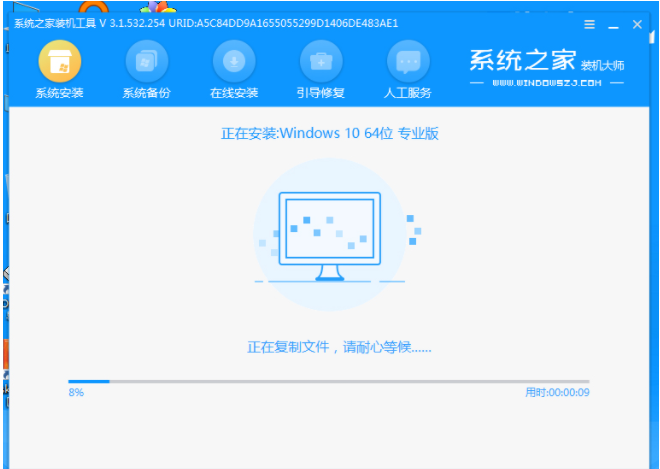Open the hamburger menu in title bar

[x=589, y=24]
